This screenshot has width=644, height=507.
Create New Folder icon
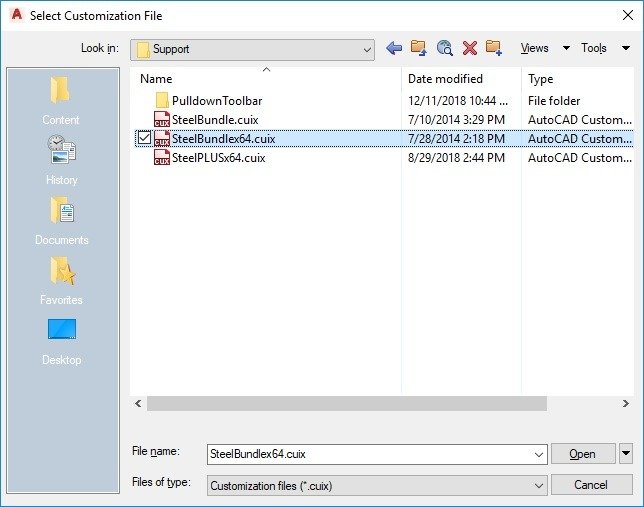pos(494,48)
